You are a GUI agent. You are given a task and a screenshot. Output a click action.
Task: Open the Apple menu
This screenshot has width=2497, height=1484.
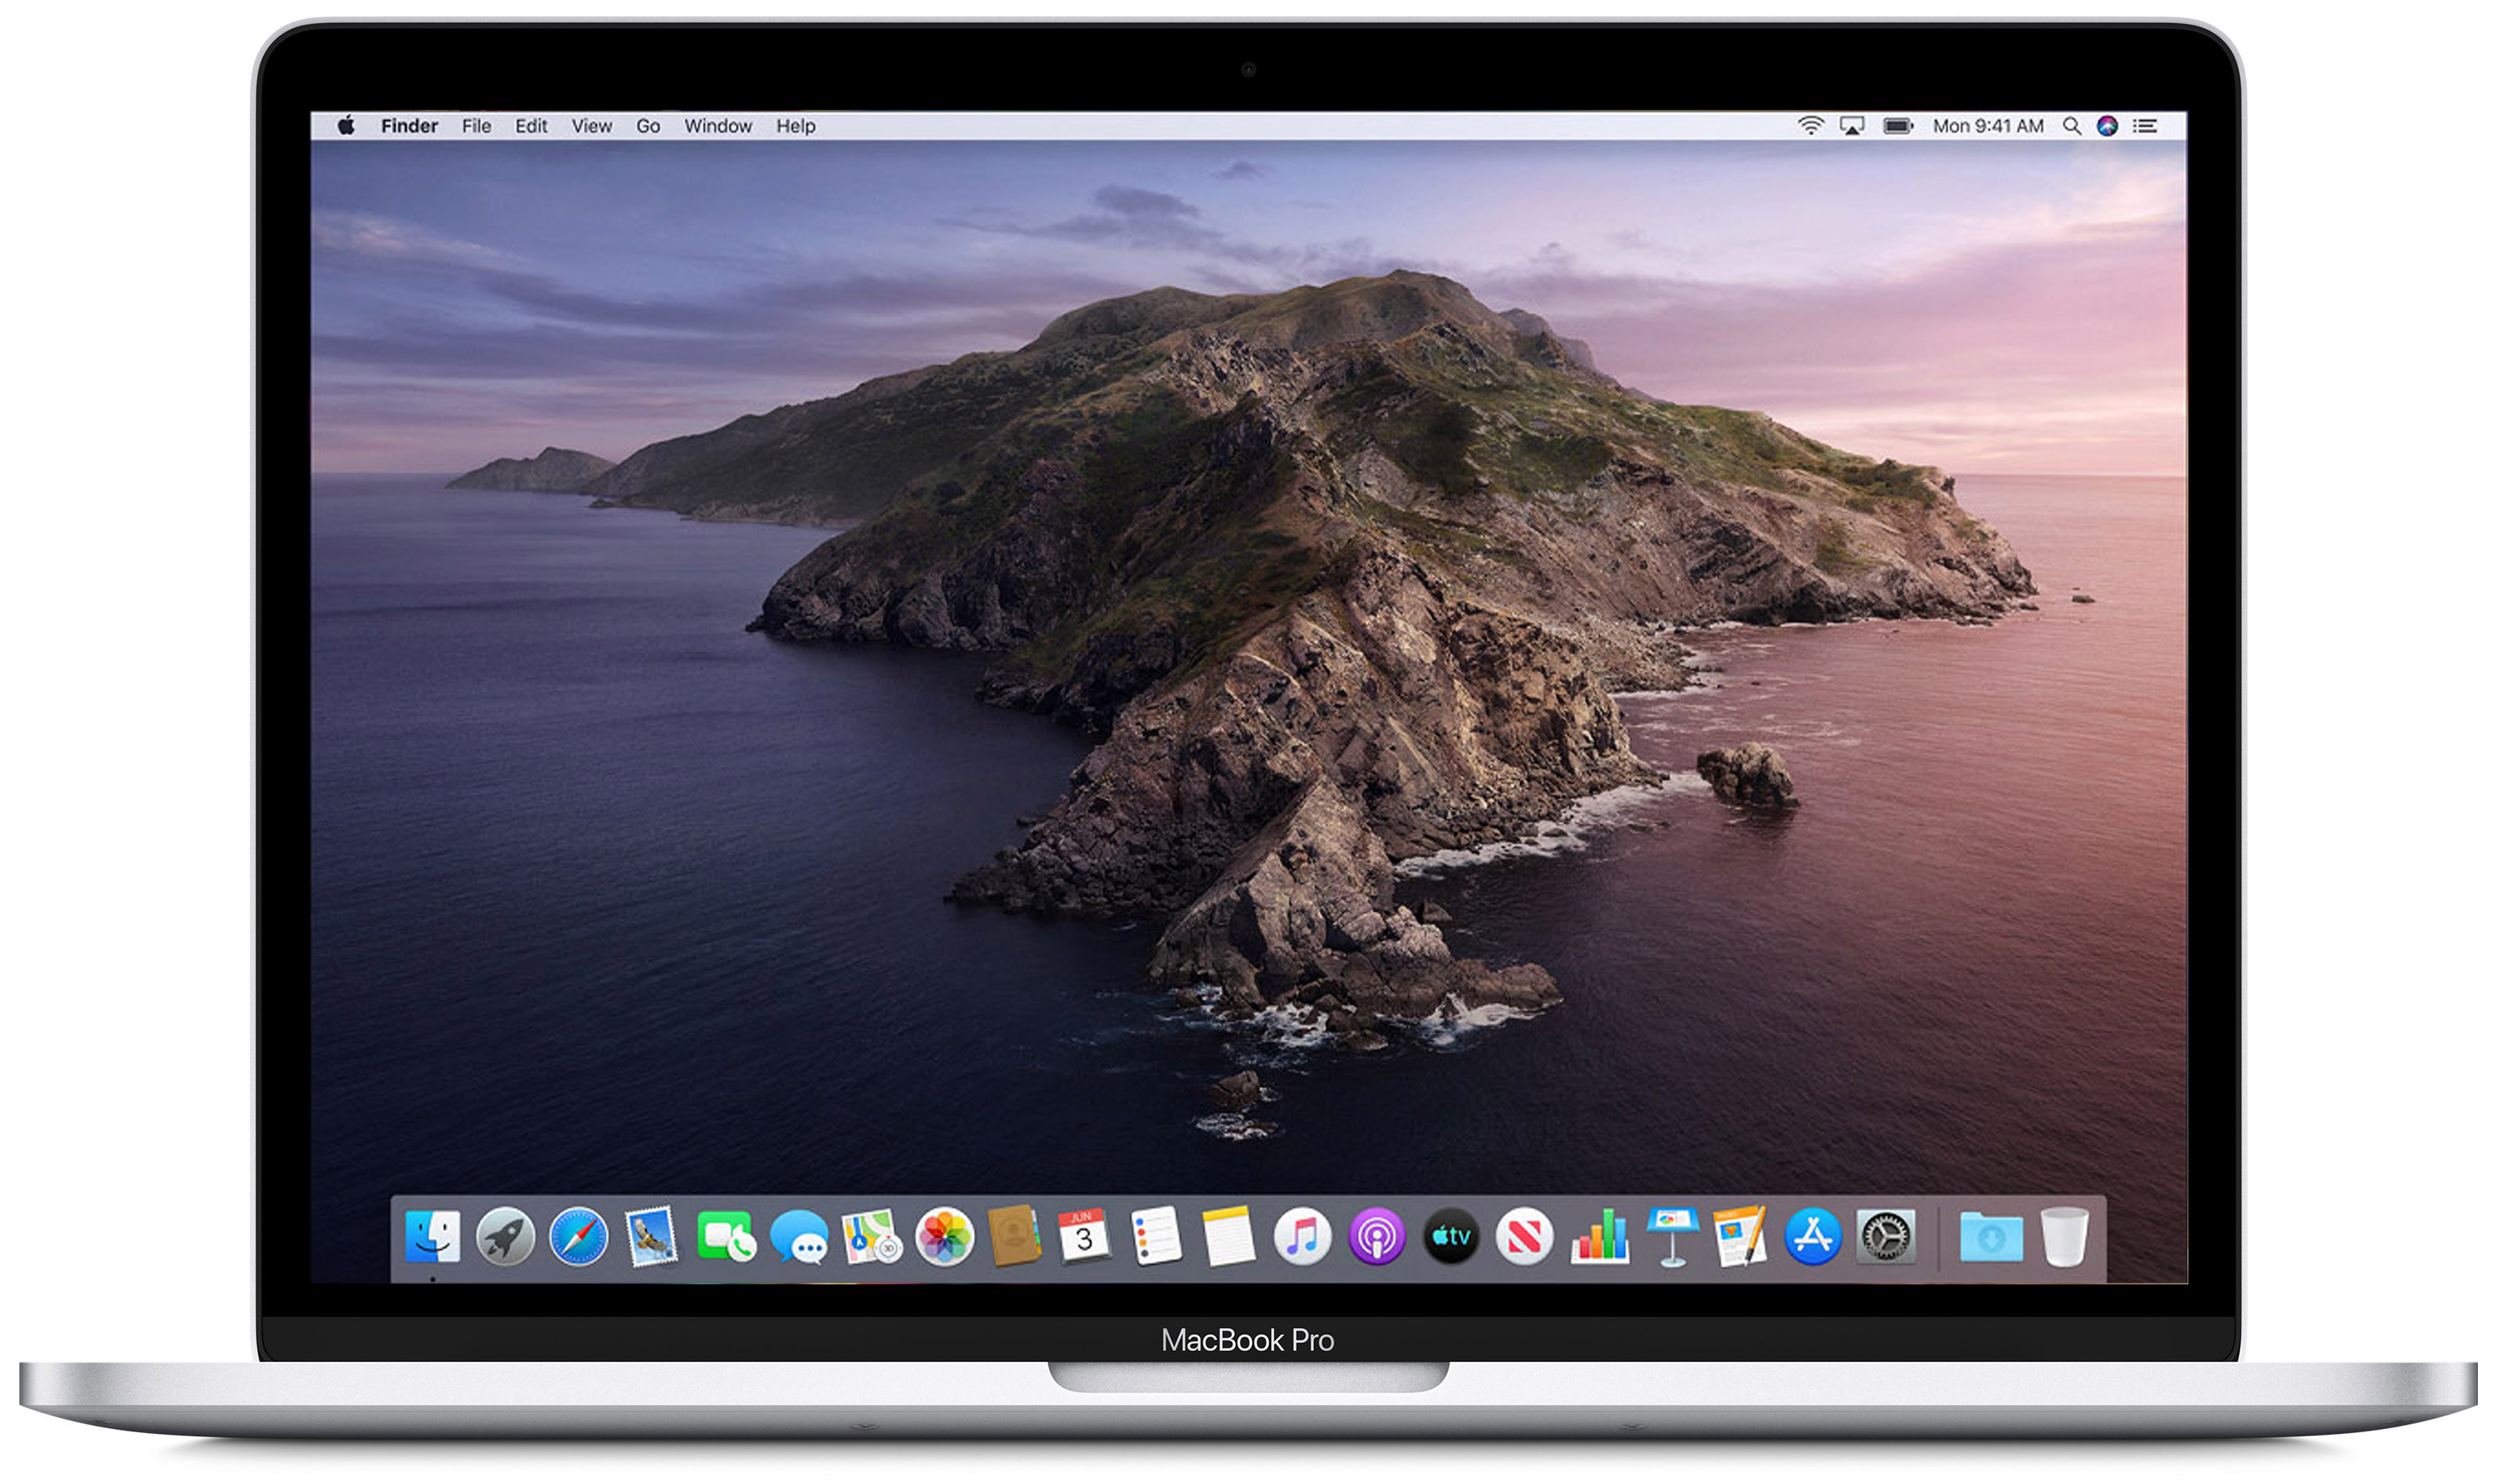pos(346,126)
